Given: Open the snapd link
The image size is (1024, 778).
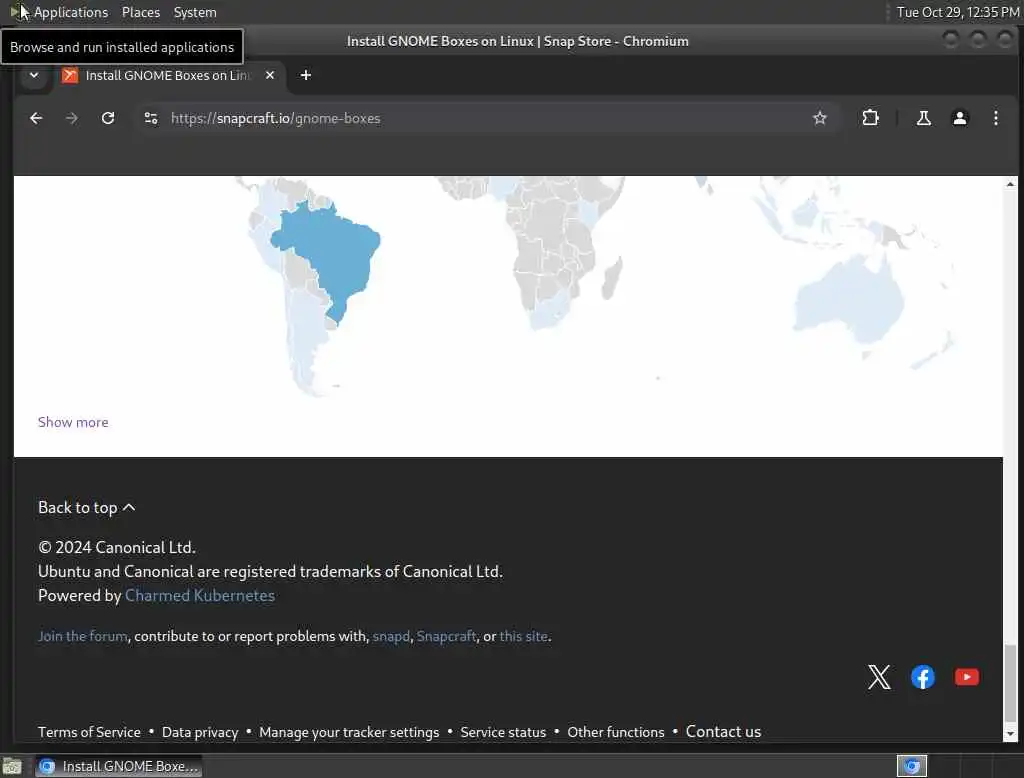Looking at the screenshot, I should (x=391, y=636).
